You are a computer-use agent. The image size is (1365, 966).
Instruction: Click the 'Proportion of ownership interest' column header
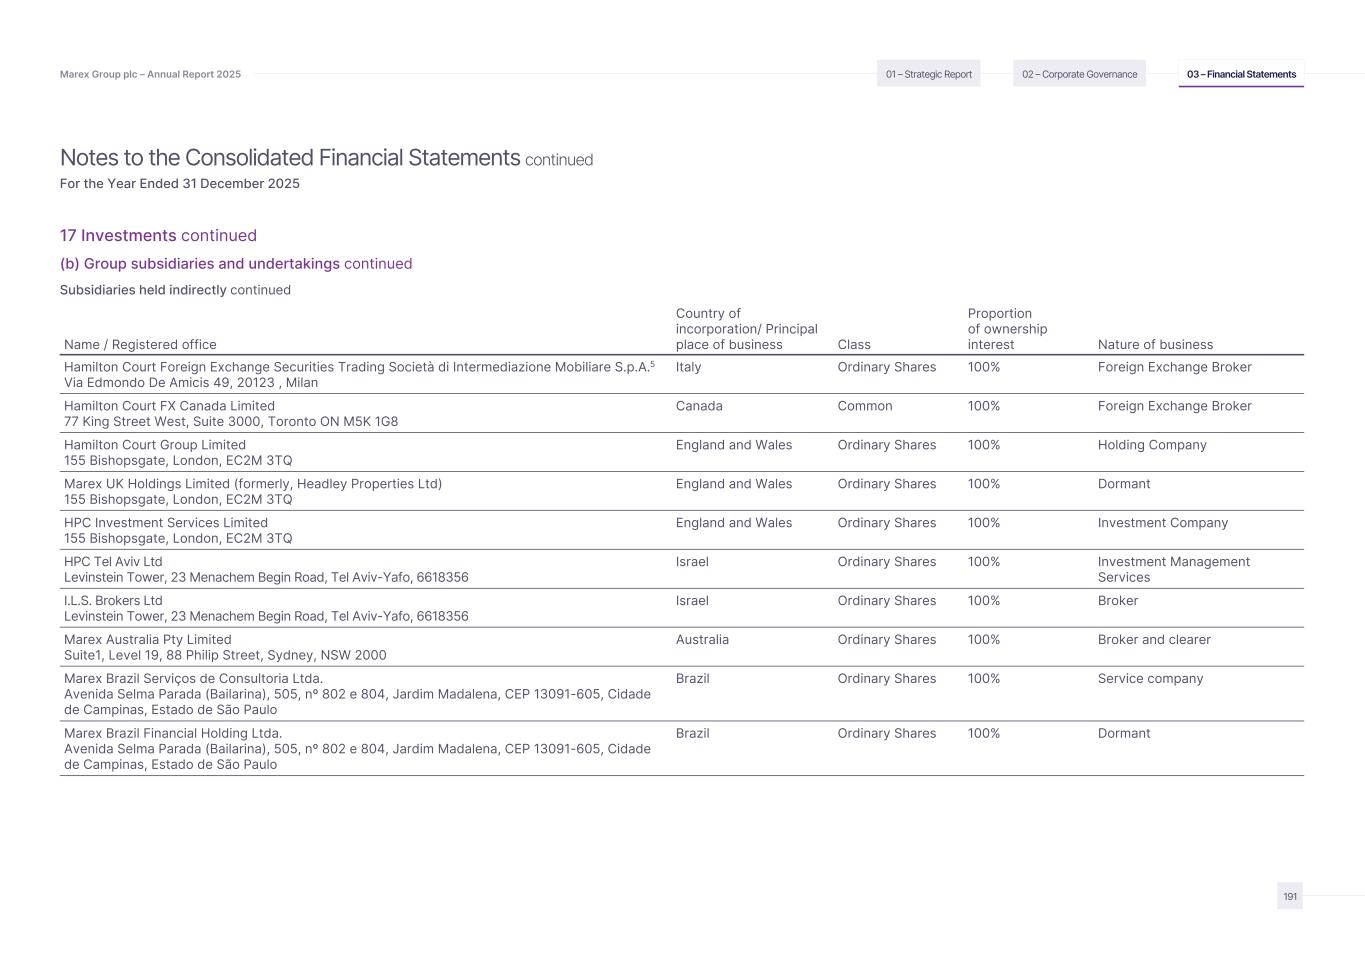(1007, 329)
